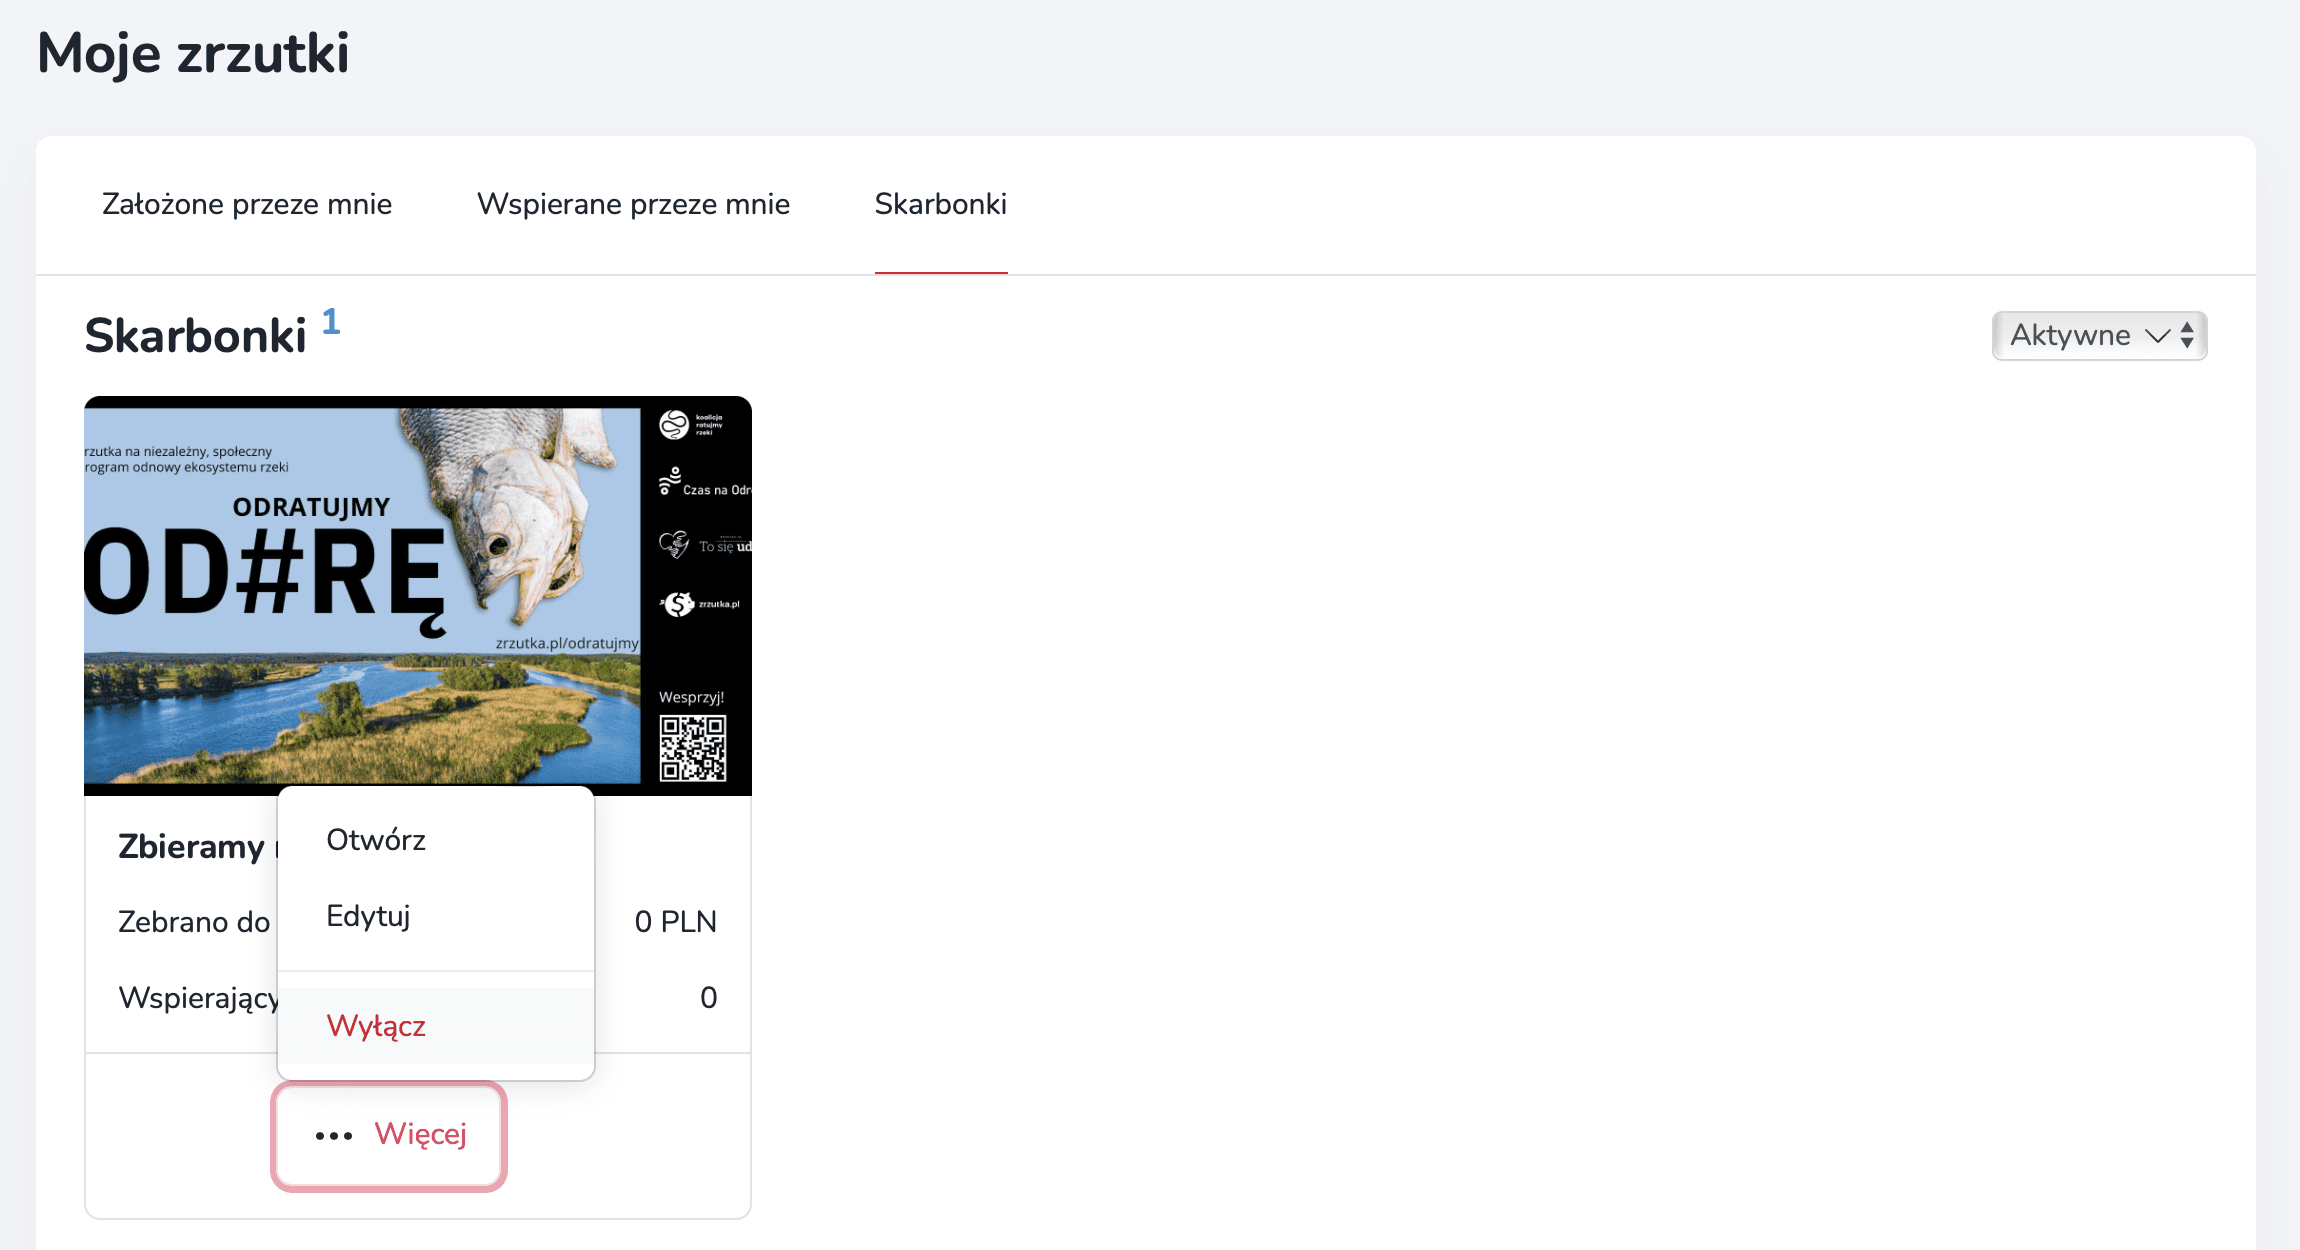Screen dimensions: 2300x1250
Task: Switch to Wspierane przeze mnie tab
Action: tap(633, 204)
